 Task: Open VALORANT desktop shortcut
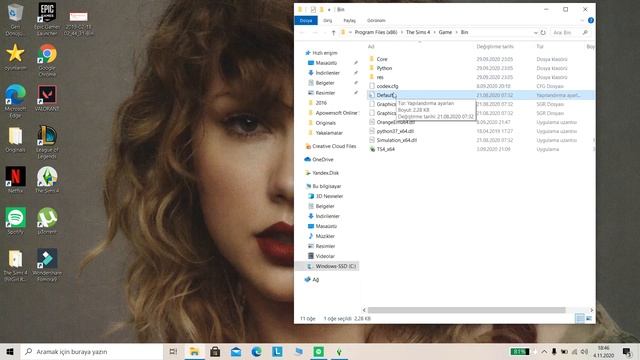pos(47,98)
